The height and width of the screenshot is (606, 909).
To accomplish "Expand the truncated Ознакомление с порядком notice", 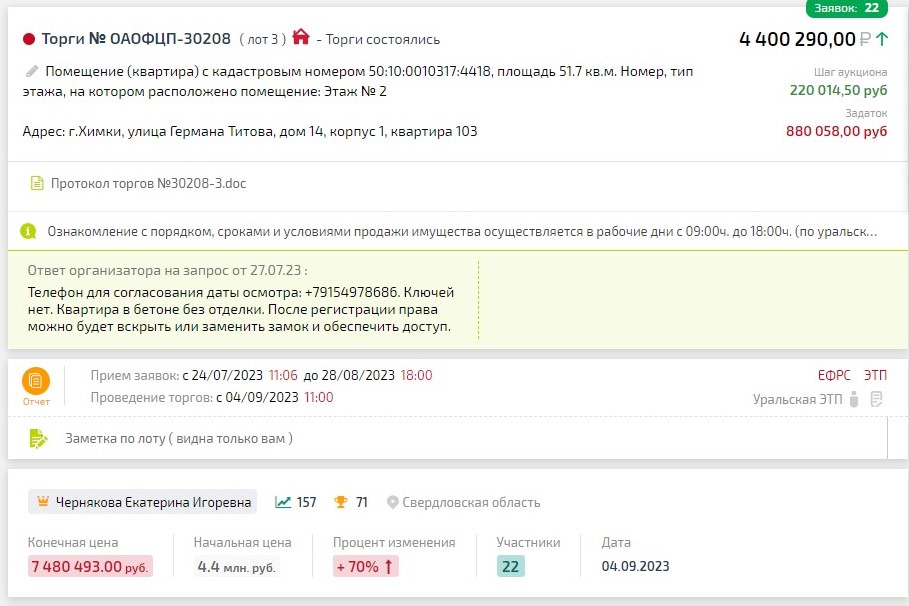I will [x=462, y=231].
